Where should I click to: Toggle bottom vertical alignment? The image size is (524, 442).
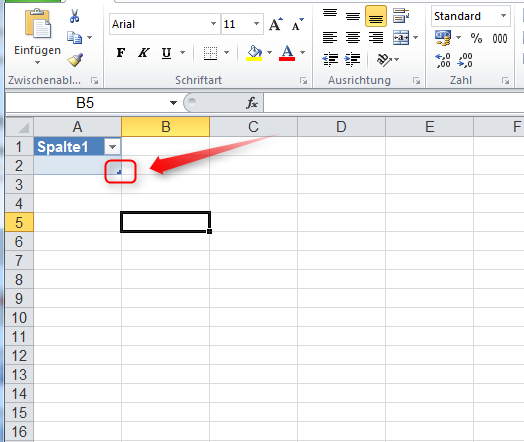[x=376, y=16]
